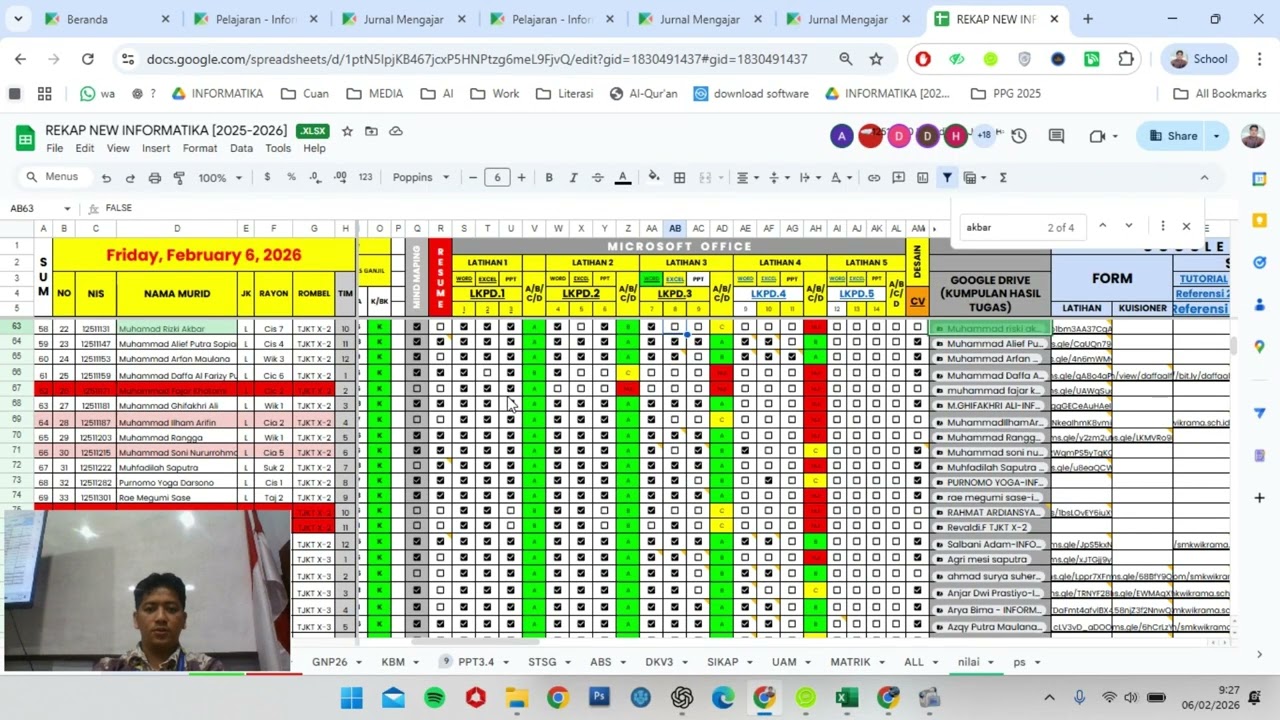Print the spreadsheet using the printer icon
Image resolution: width=1280 pixels, height=720 pixels.
tap(155, 178)
